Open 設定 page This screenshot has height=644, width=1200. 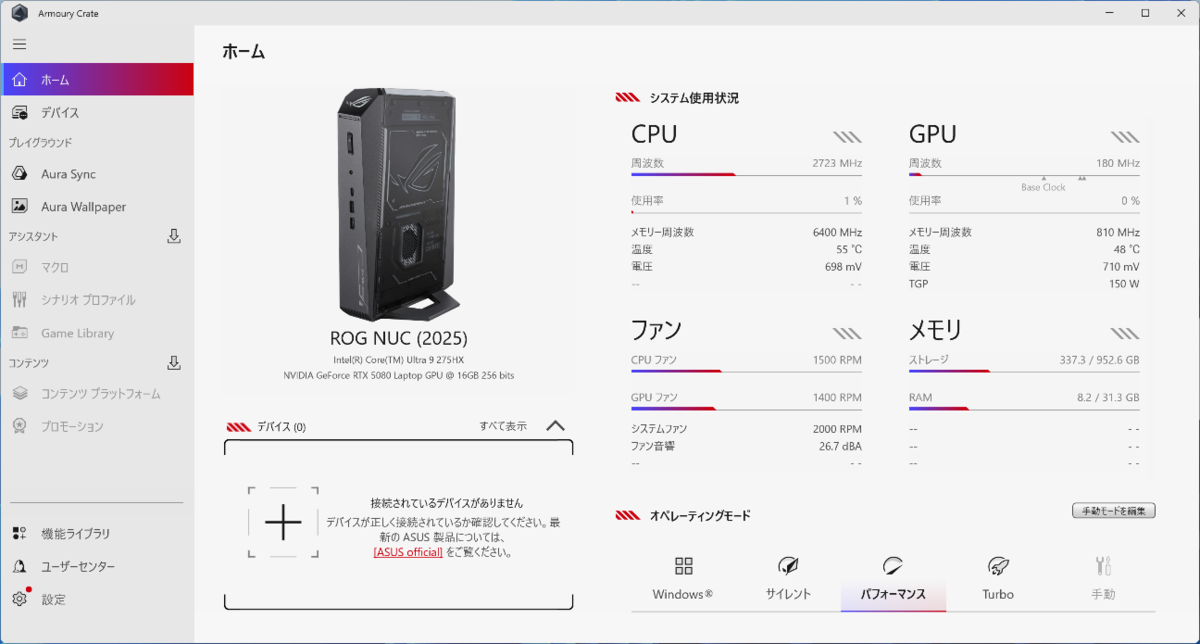(97, 599)
